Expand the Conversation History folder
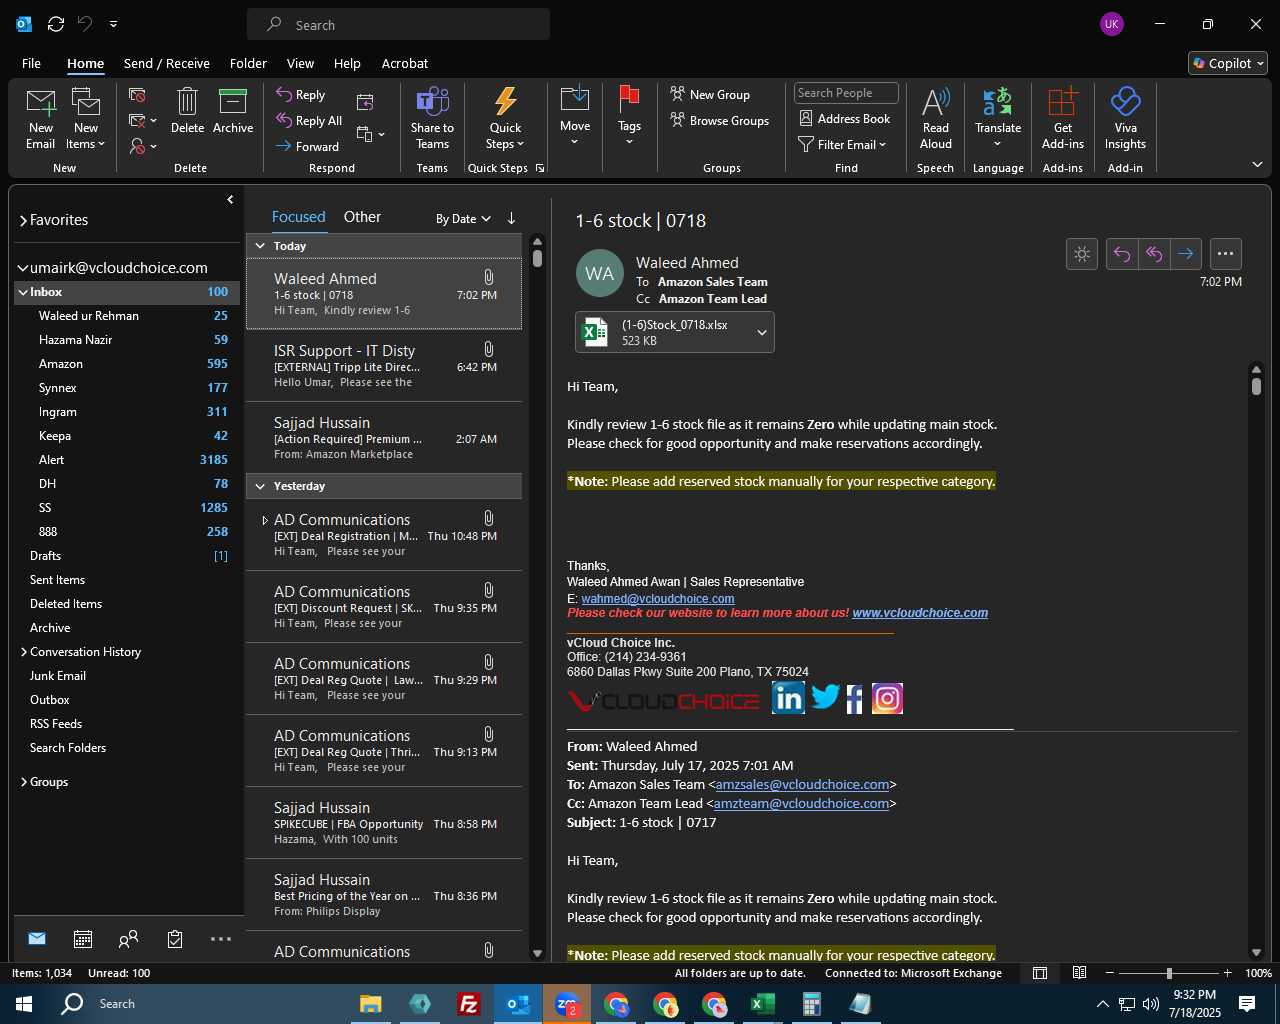The height and width of the screenshot is (1024, 1280). click(x=24, y=652)
